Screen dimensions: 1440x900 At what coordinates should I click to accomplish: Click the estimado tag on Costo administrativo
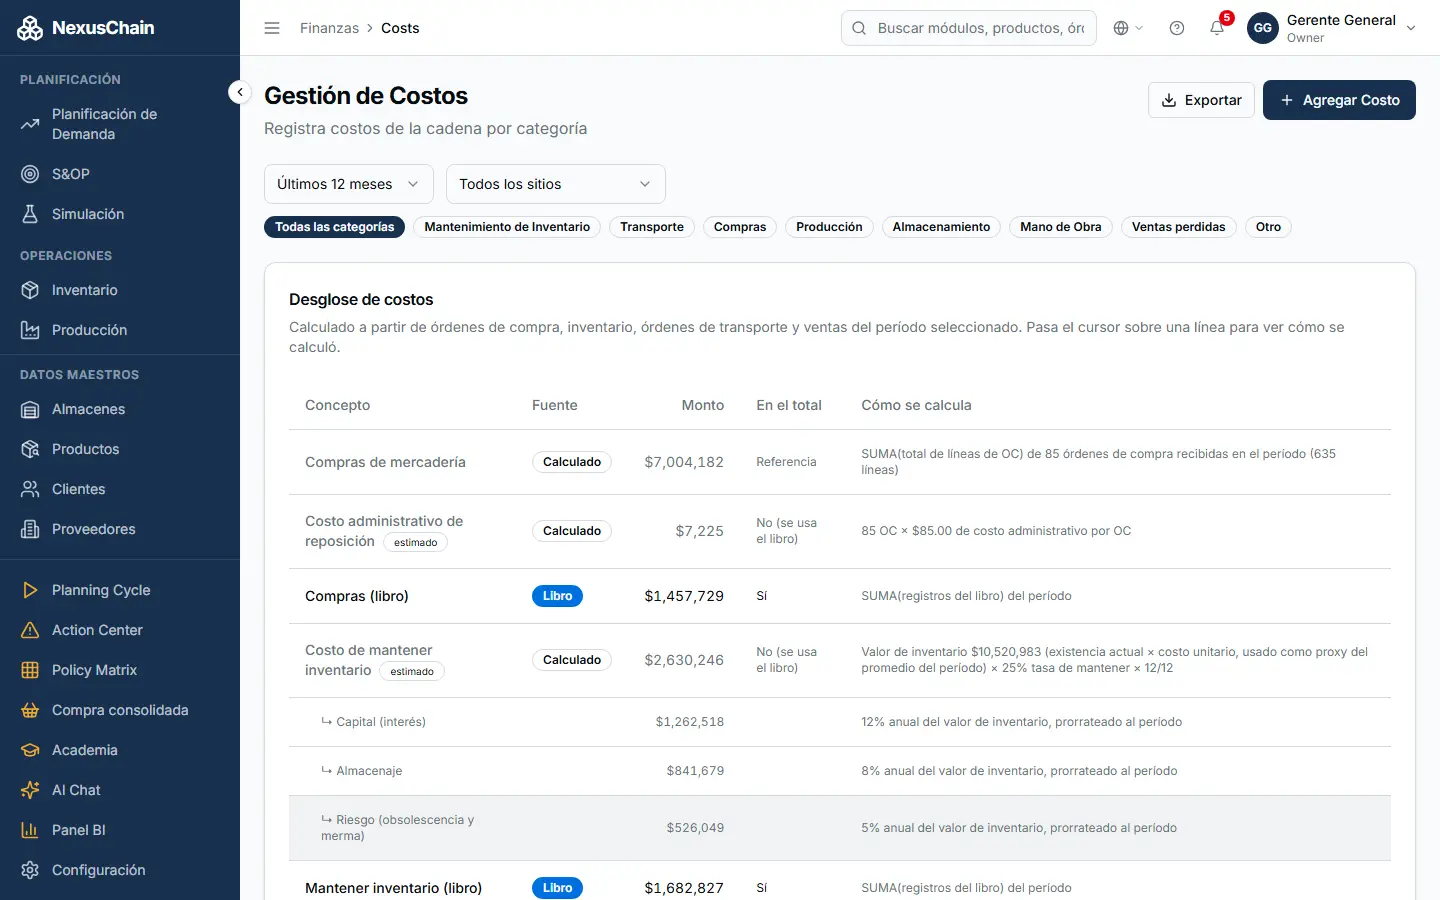[x=416, y=542]
